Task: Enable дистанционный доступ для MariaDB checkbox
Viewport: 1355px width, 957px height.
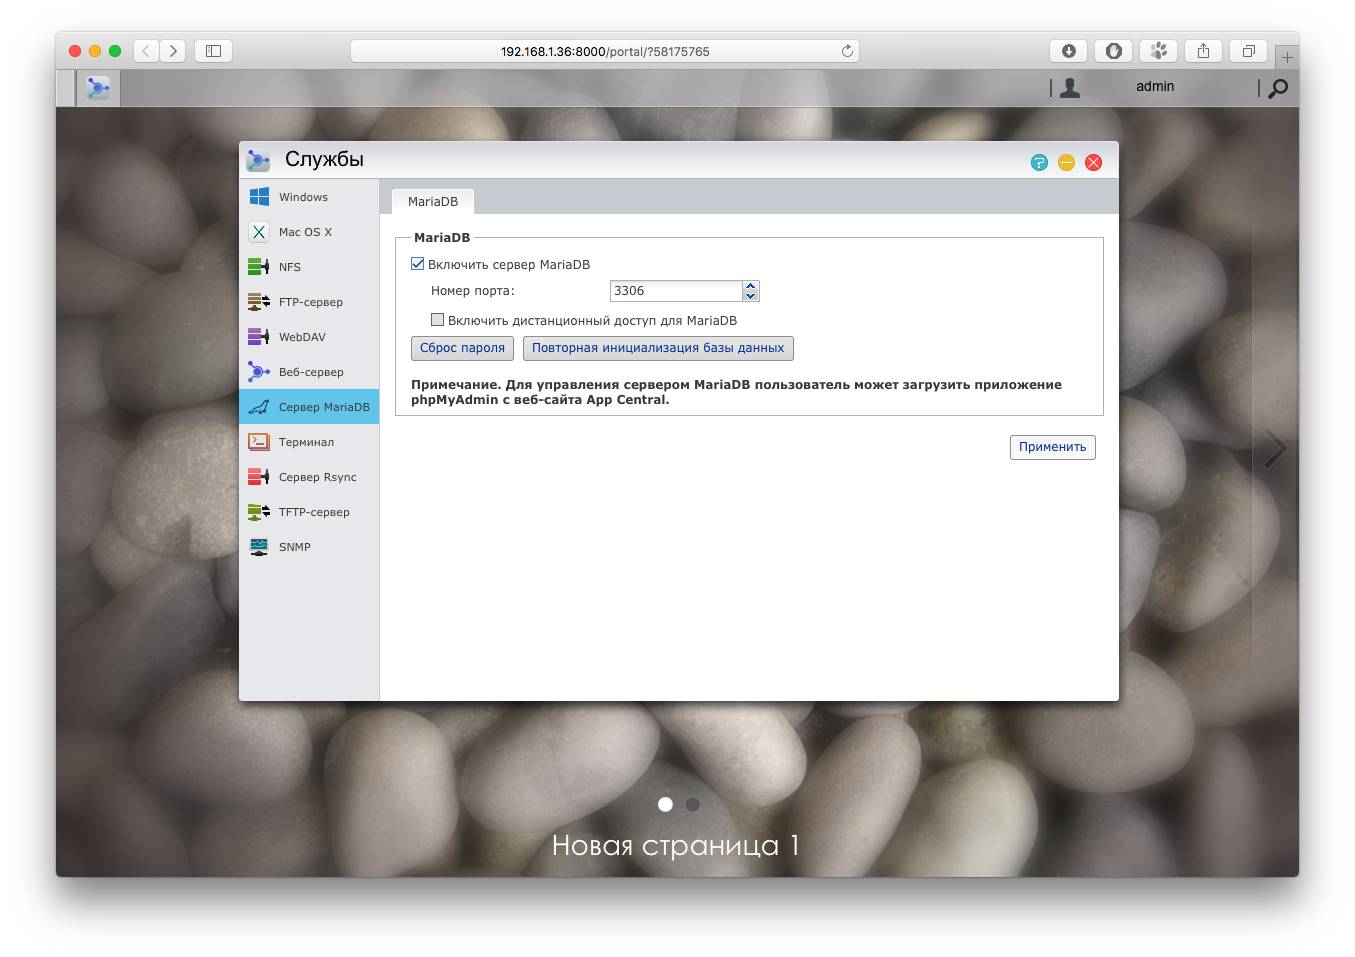Action: tap(437, 320)
